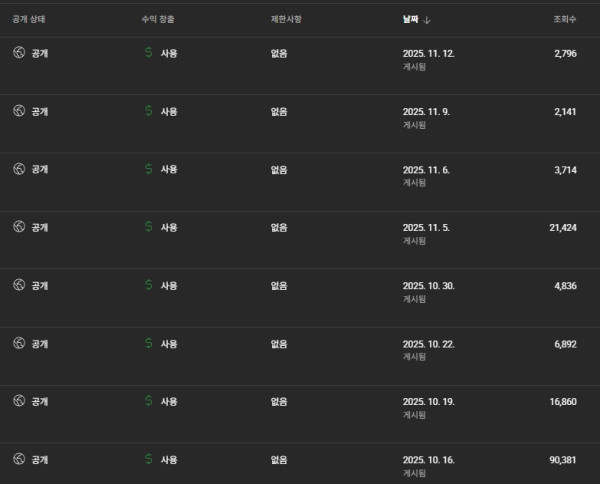The image size is (600, 484).
Task: Click globe icon in 2025. 11. 5. row
Action: coord(18,227)
